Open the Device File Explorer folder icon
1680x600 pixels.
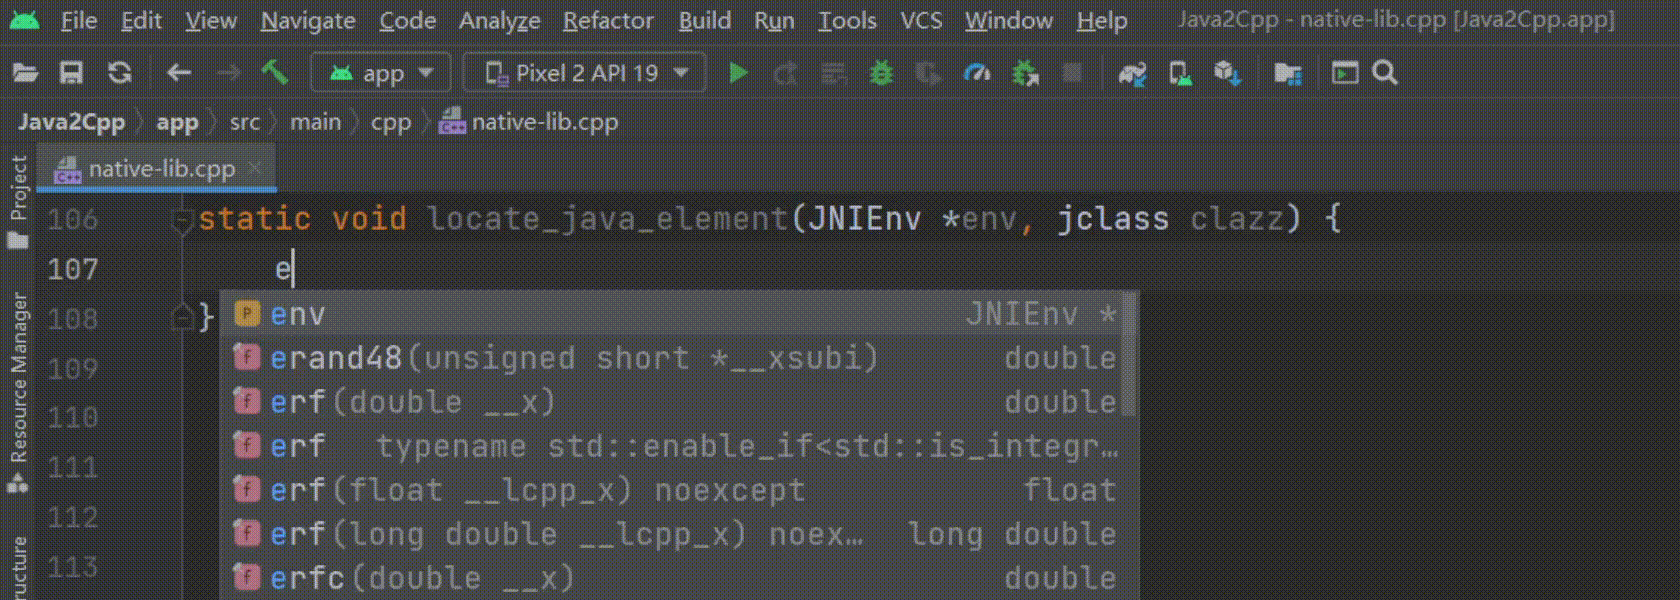pyautogui.click(x=1288, y=73)
